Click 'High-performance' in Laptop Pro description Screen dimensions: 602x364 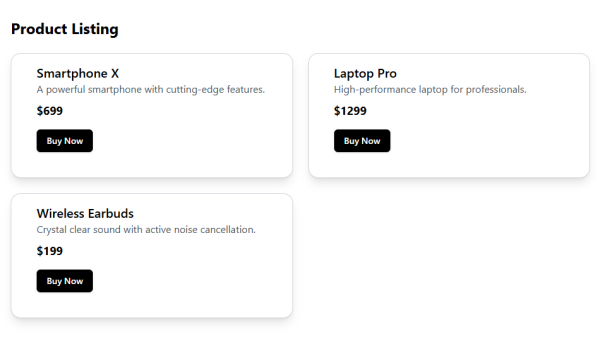click(375, 90)
